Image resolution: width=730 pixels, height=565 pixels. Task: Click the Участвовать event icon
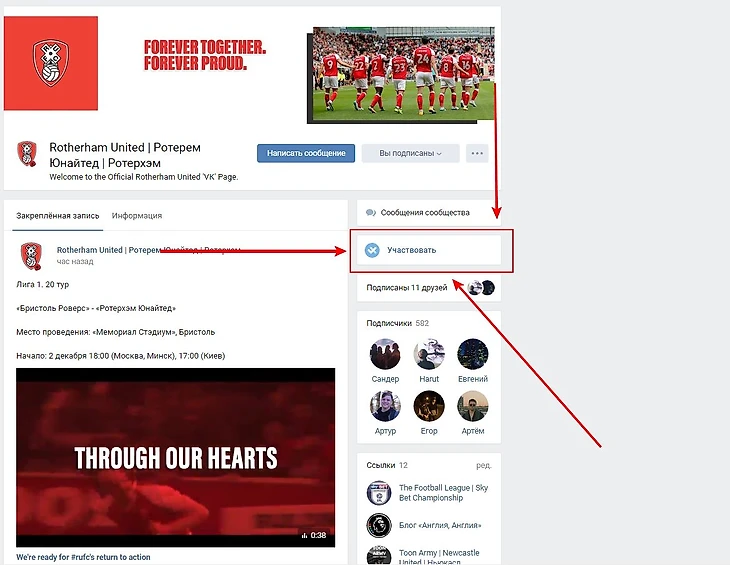(372, 250)
